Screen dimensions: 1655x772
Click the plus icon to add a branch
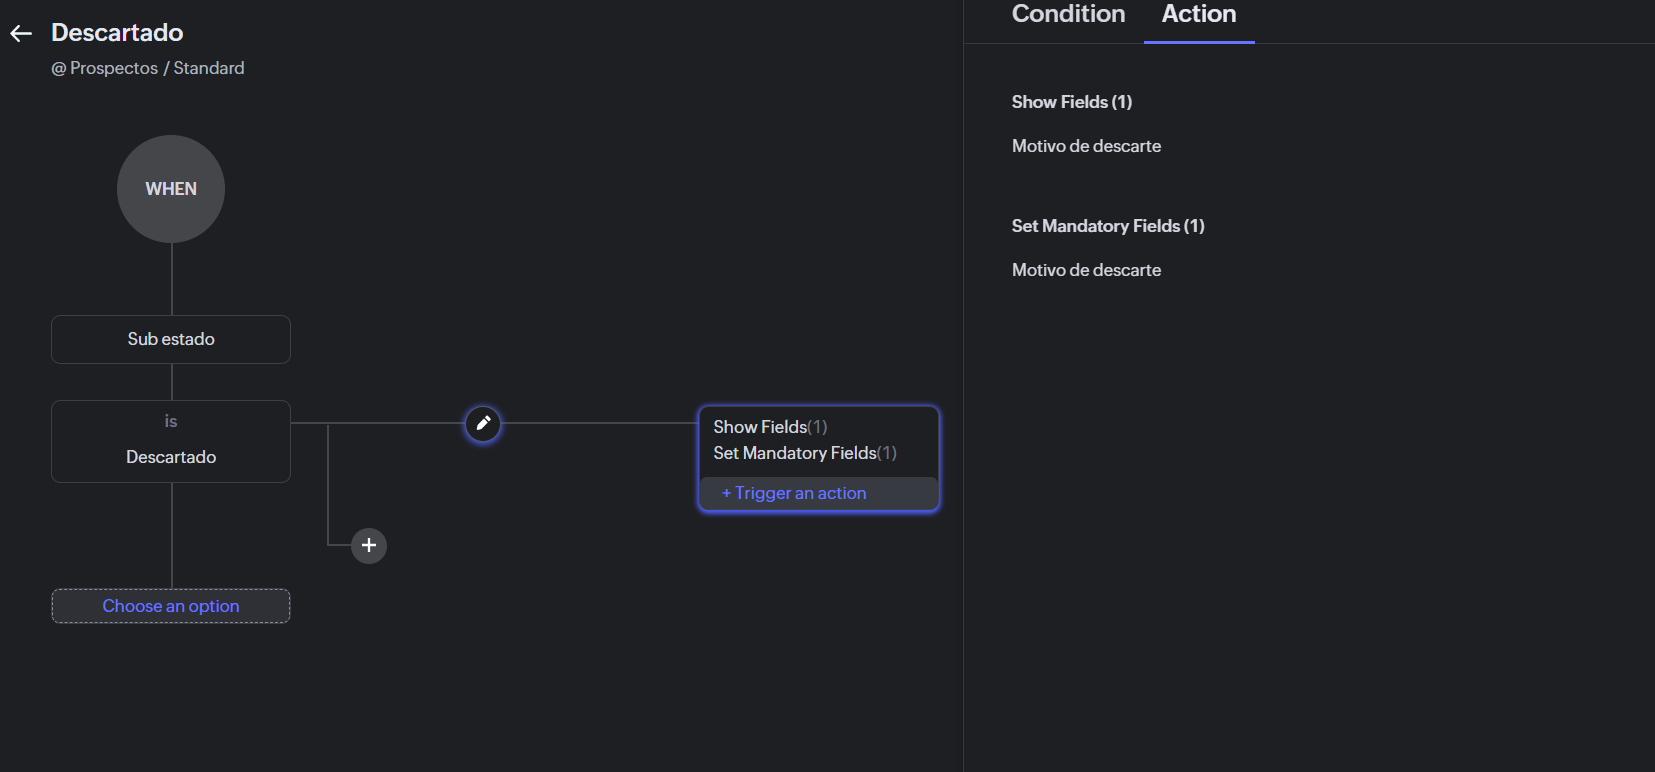369,545
